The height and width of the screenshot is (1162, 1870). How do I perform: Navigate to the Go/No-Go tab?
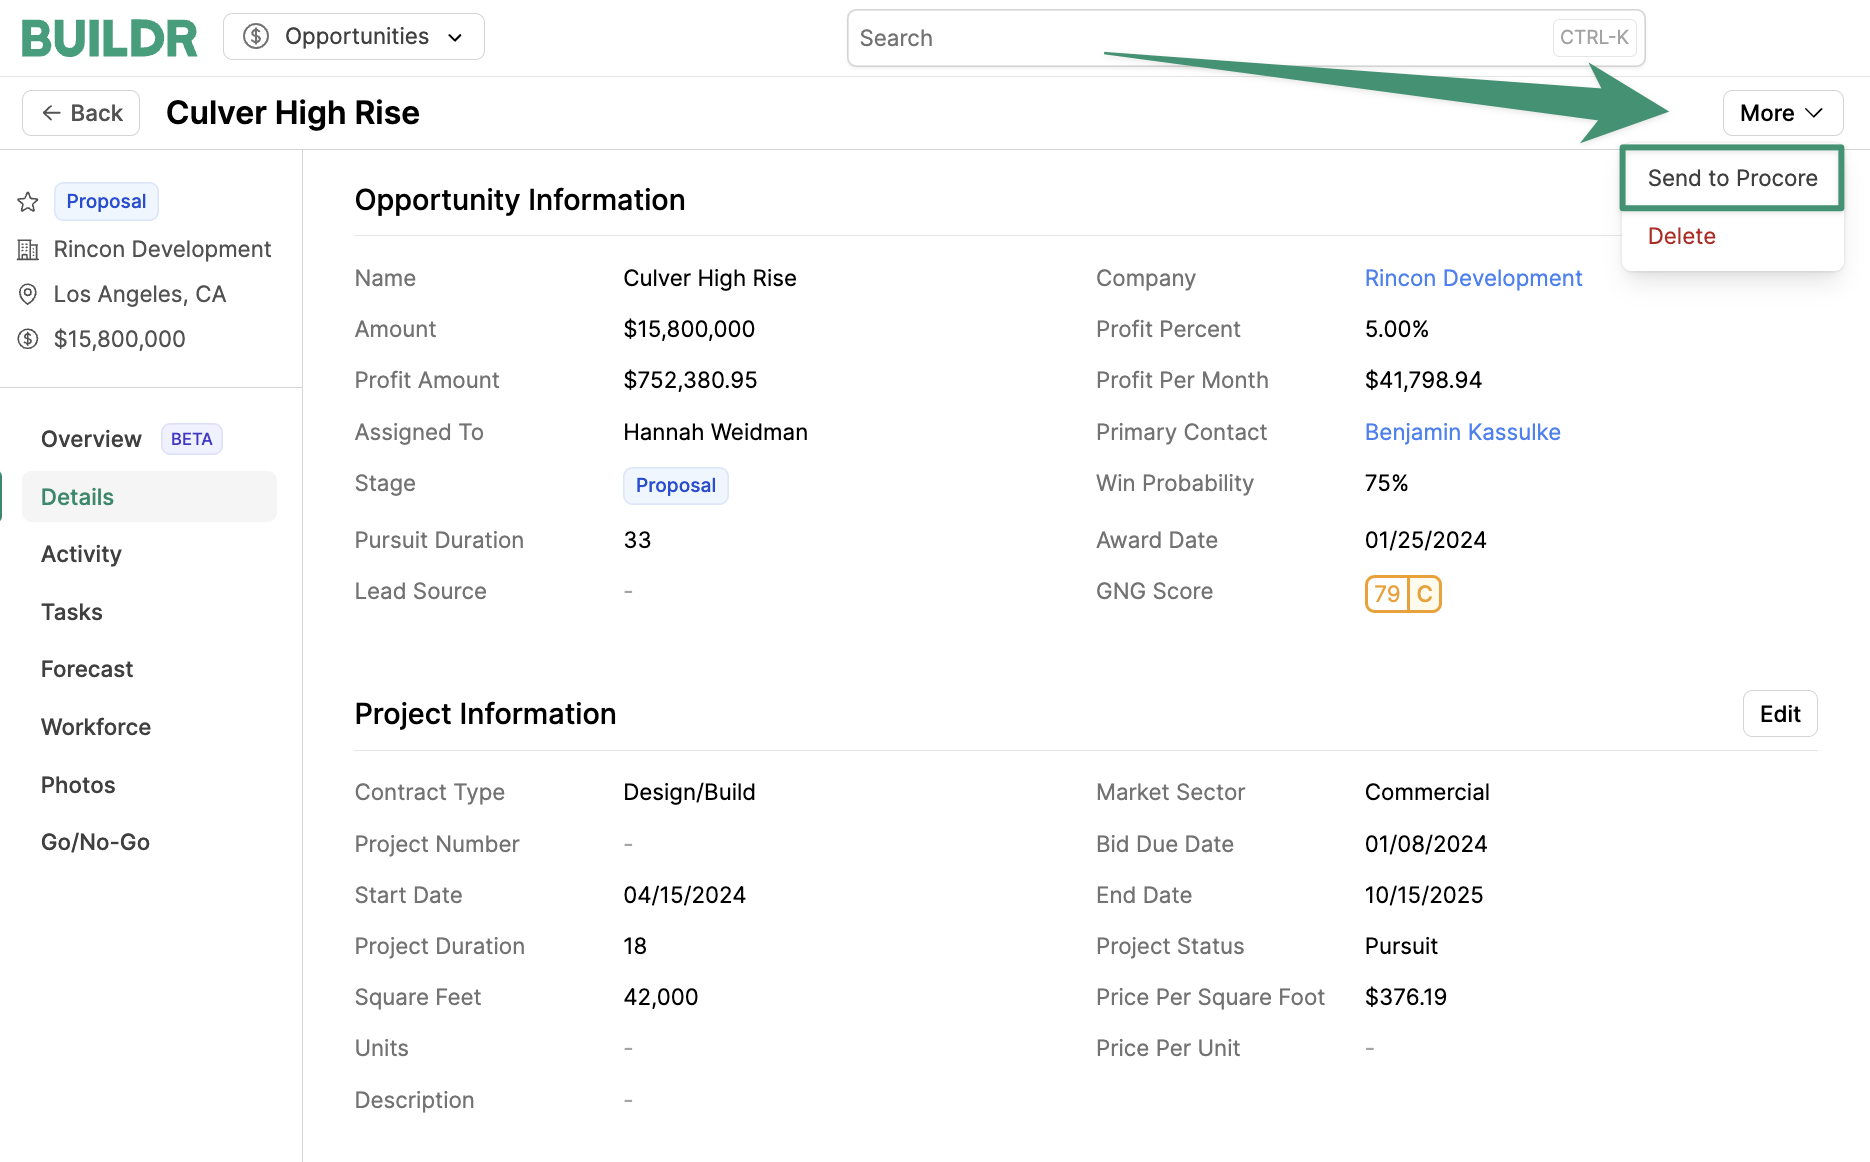tap(95, 842)
